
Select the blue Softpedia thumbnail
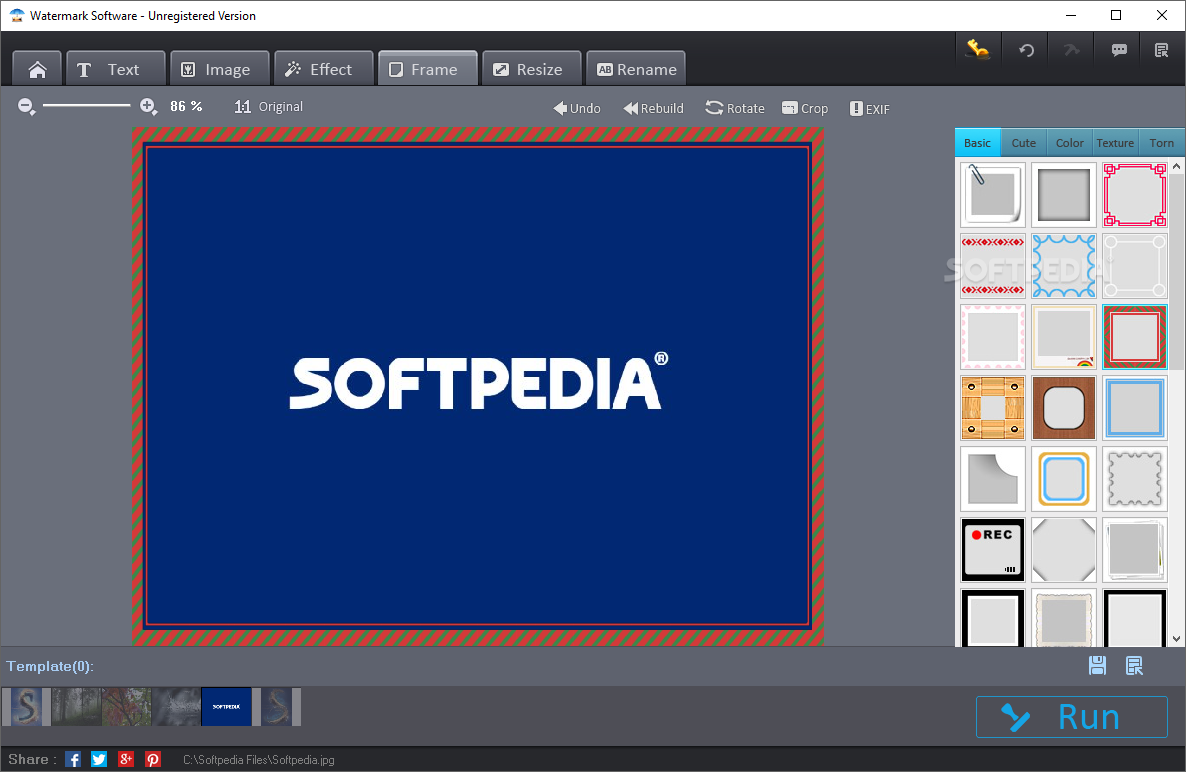click(226, 706)
